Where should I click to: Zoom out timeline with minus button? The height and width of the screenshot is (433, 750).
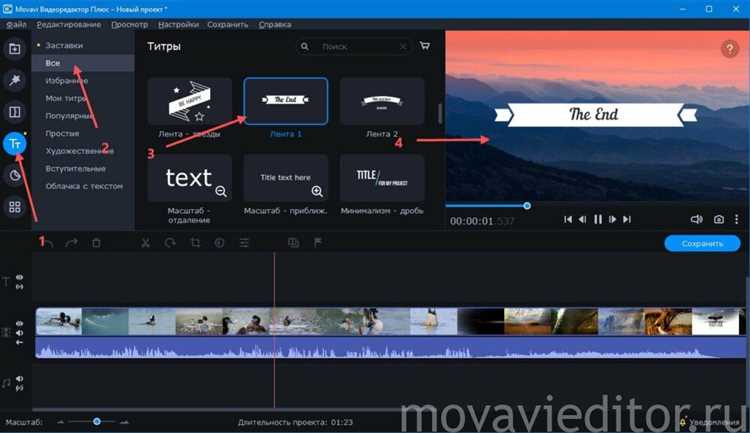click(60, 422)
